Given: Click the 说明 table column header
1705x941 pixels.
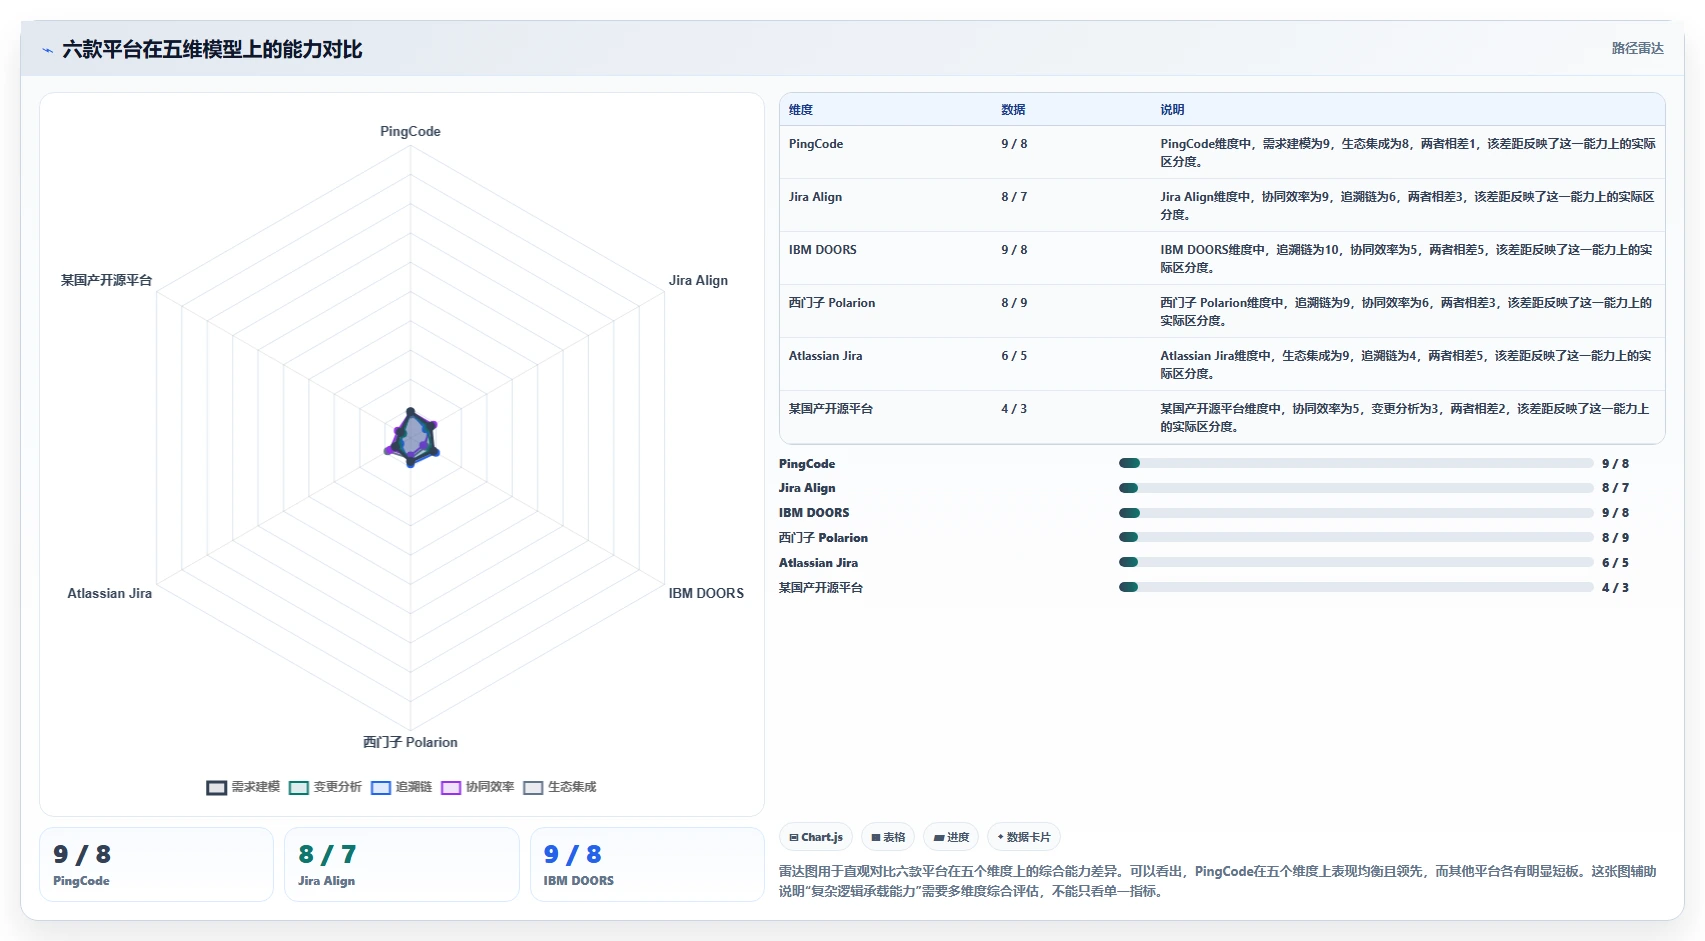Looking at the screenshot, I should 1172,110.
